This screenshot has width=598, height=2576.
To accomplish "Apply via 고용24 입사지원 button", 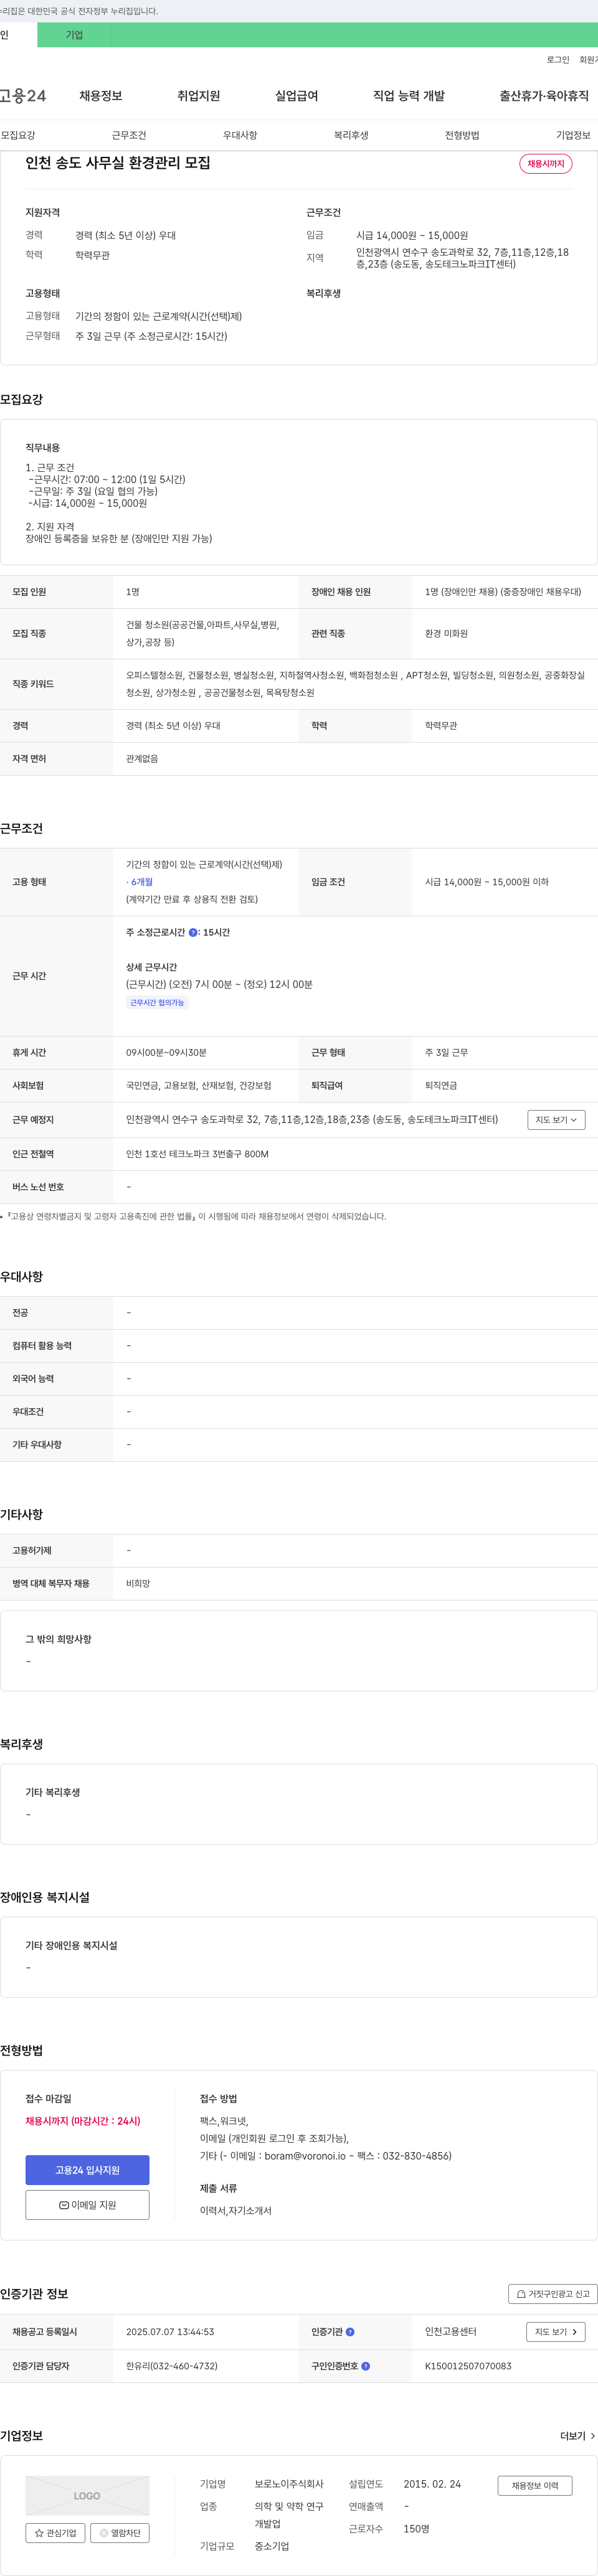I will pos(87,2170).
